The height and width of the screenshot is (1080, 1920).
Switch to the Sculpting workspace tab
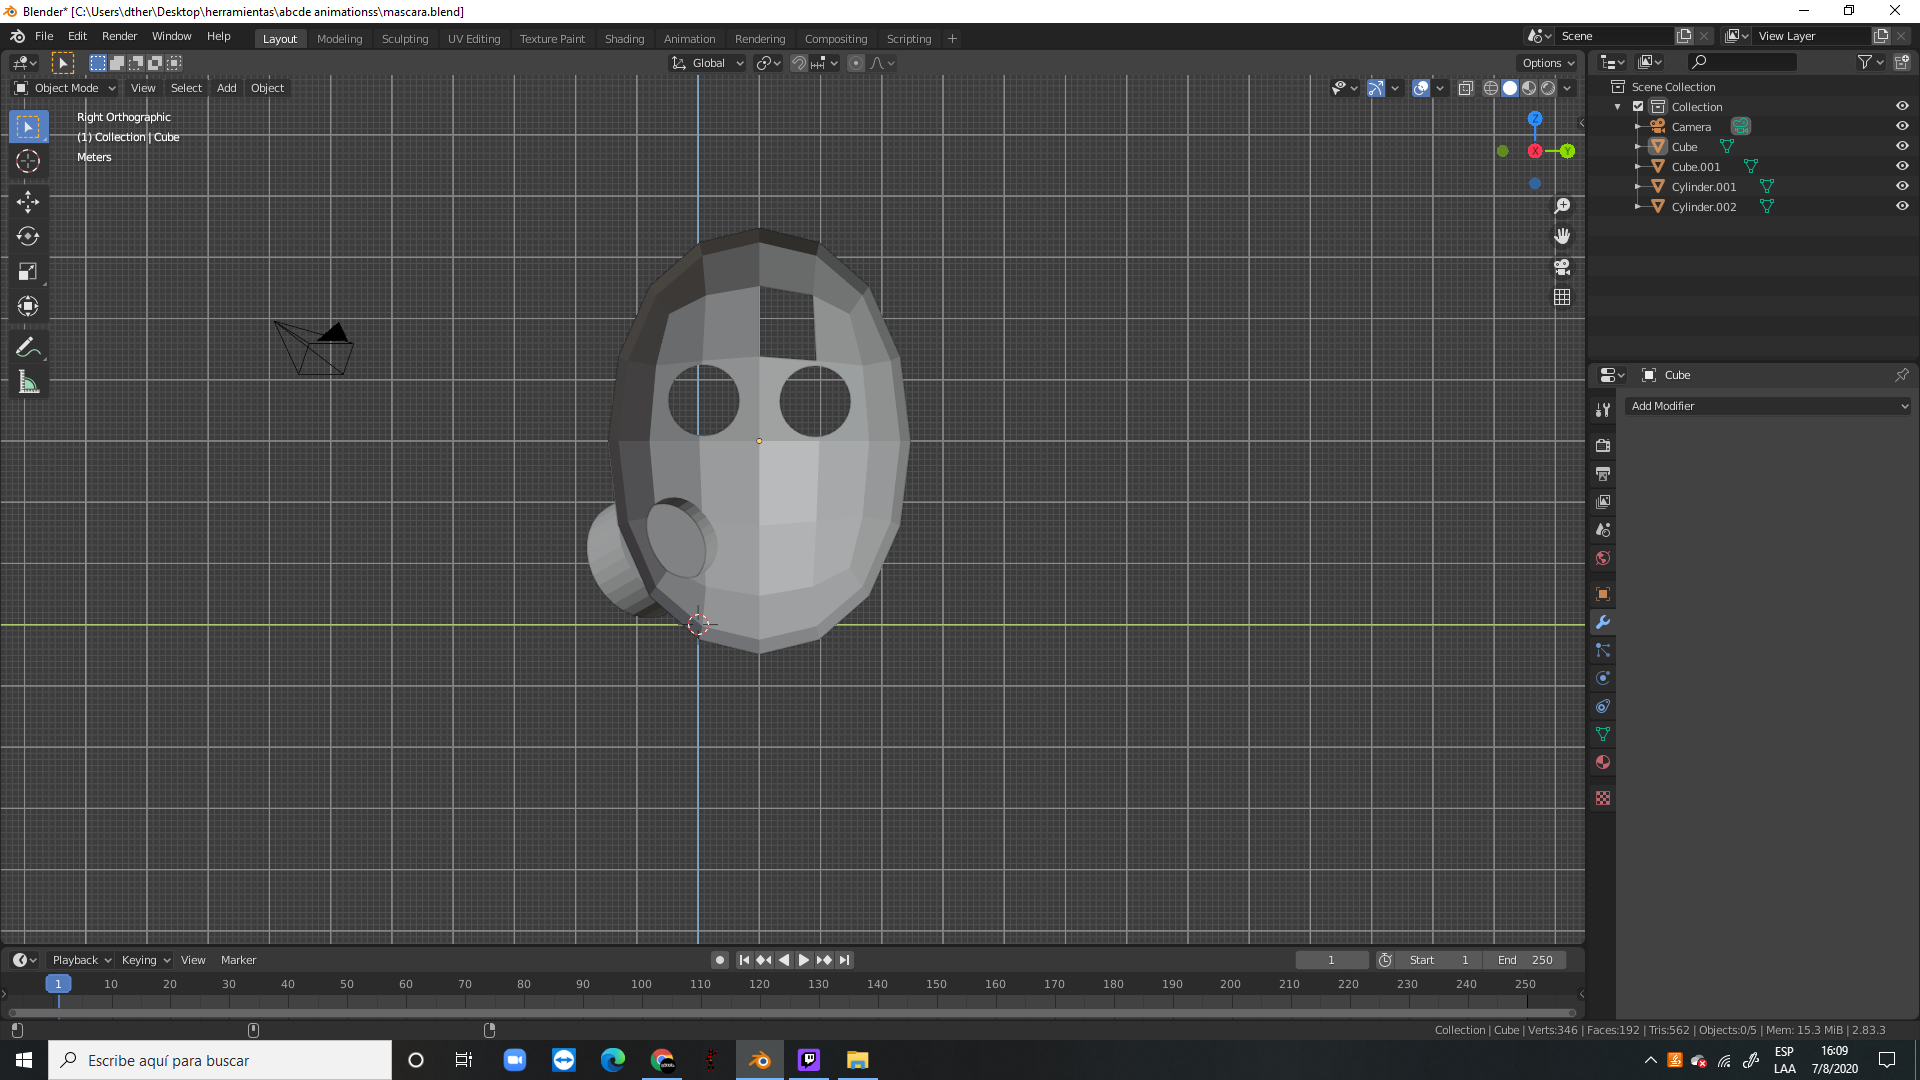(404, 39)
